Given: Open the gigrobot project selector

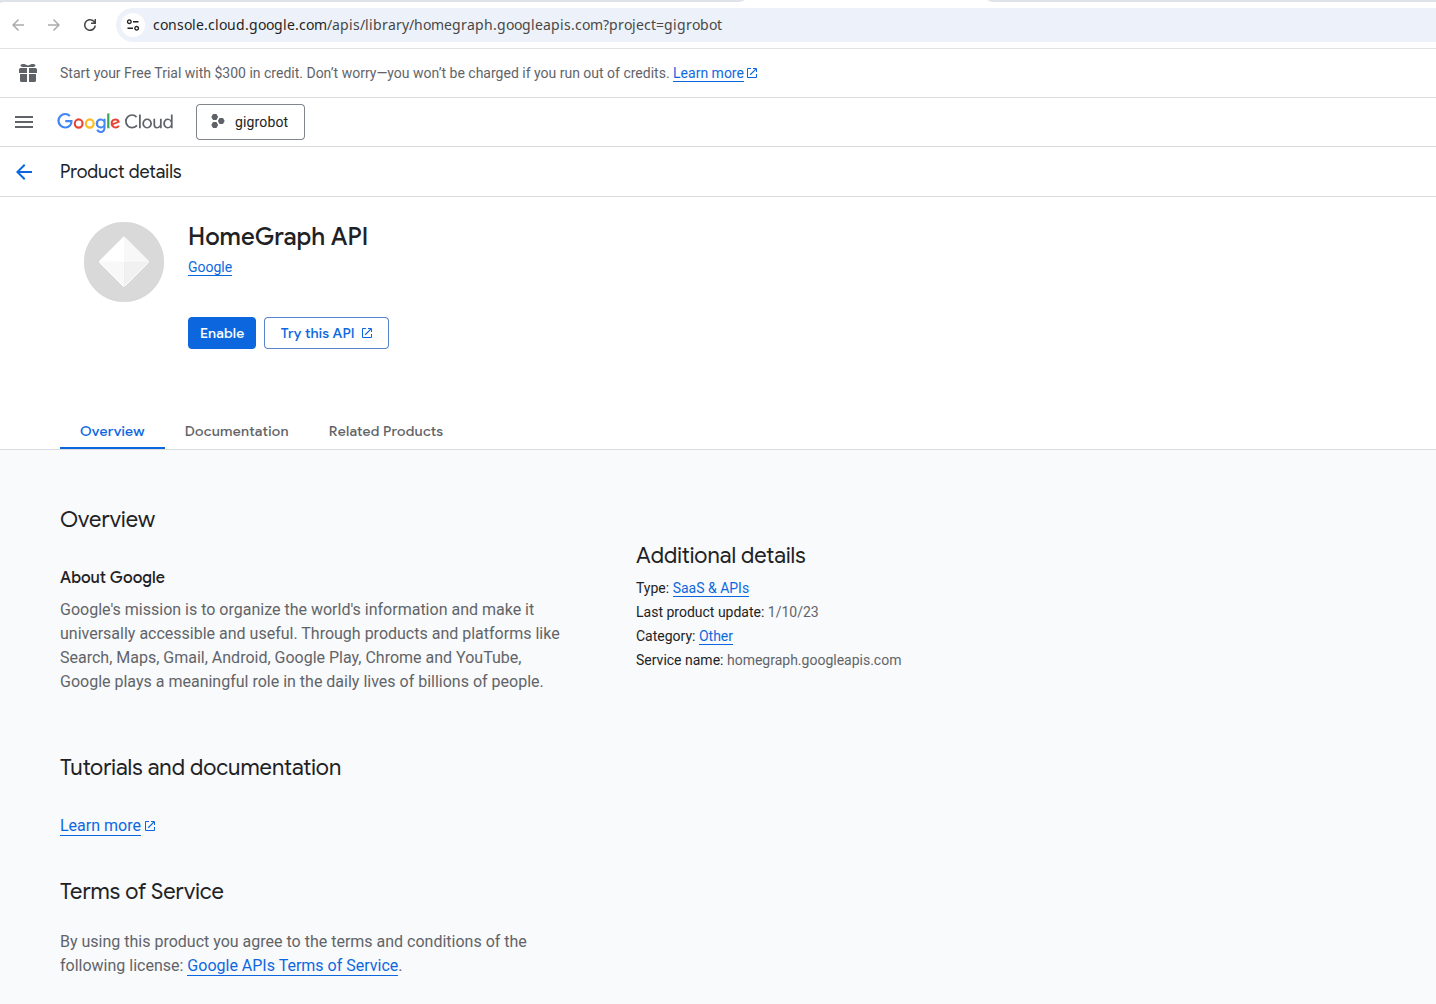Looking at the screenshot, I should (x=250, y=122).
